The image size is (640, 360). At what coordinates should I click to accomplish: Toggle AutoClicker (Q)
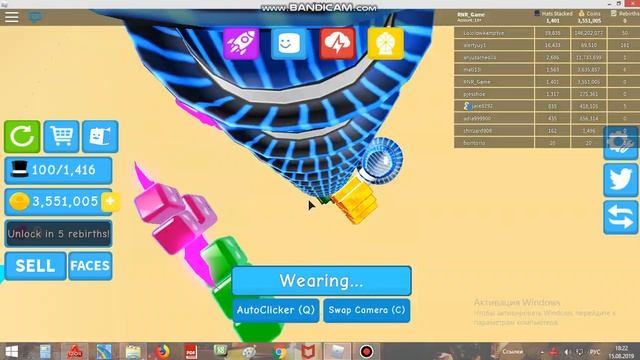276,310
